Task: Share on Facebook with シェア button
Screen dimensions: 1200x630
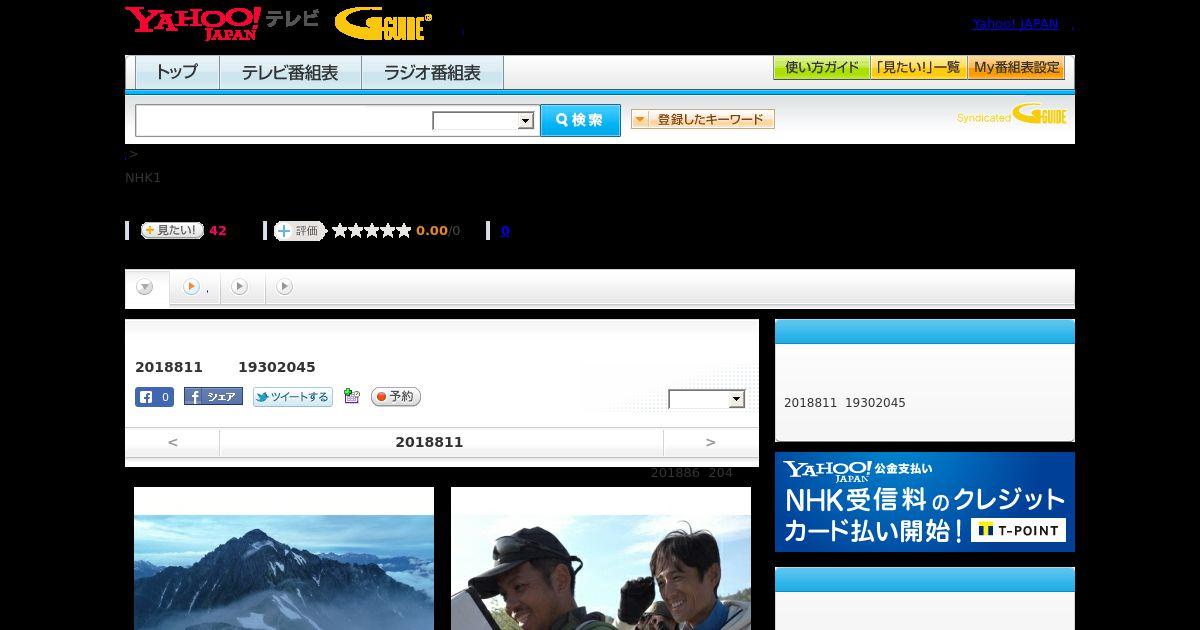Action: click(x=213, y=397)
